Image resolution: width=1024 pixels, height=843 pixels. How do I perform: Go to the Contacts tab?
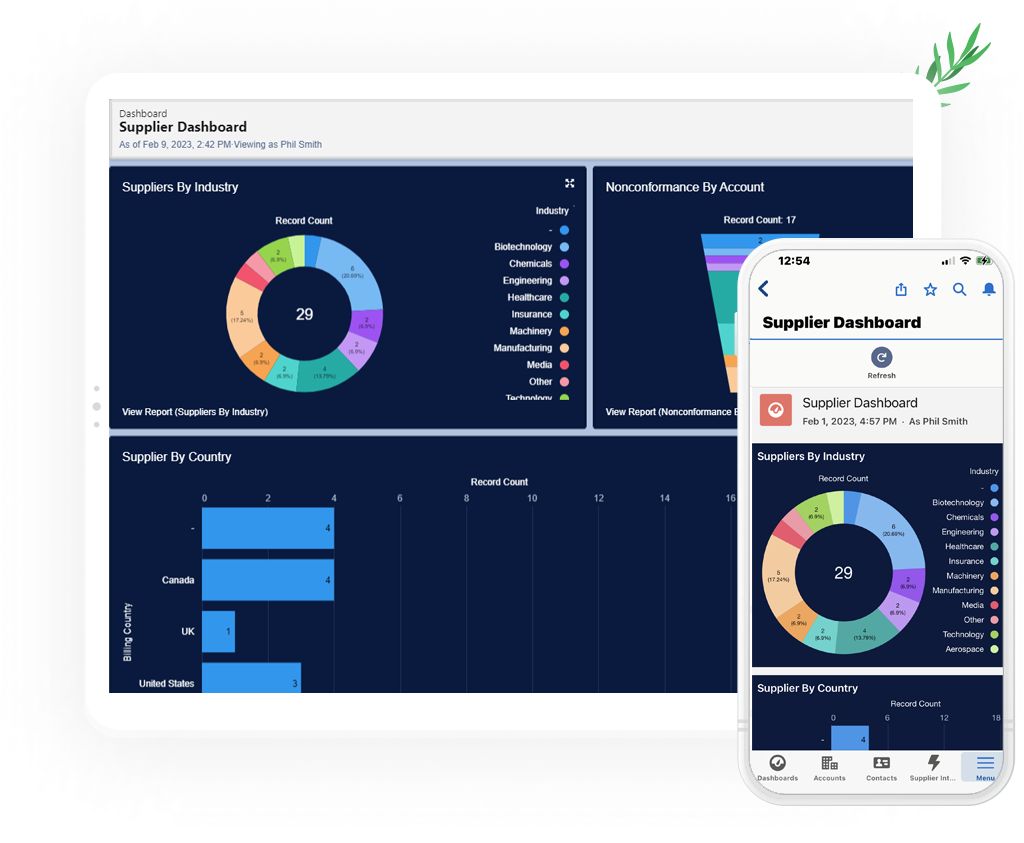coord(881,767)
